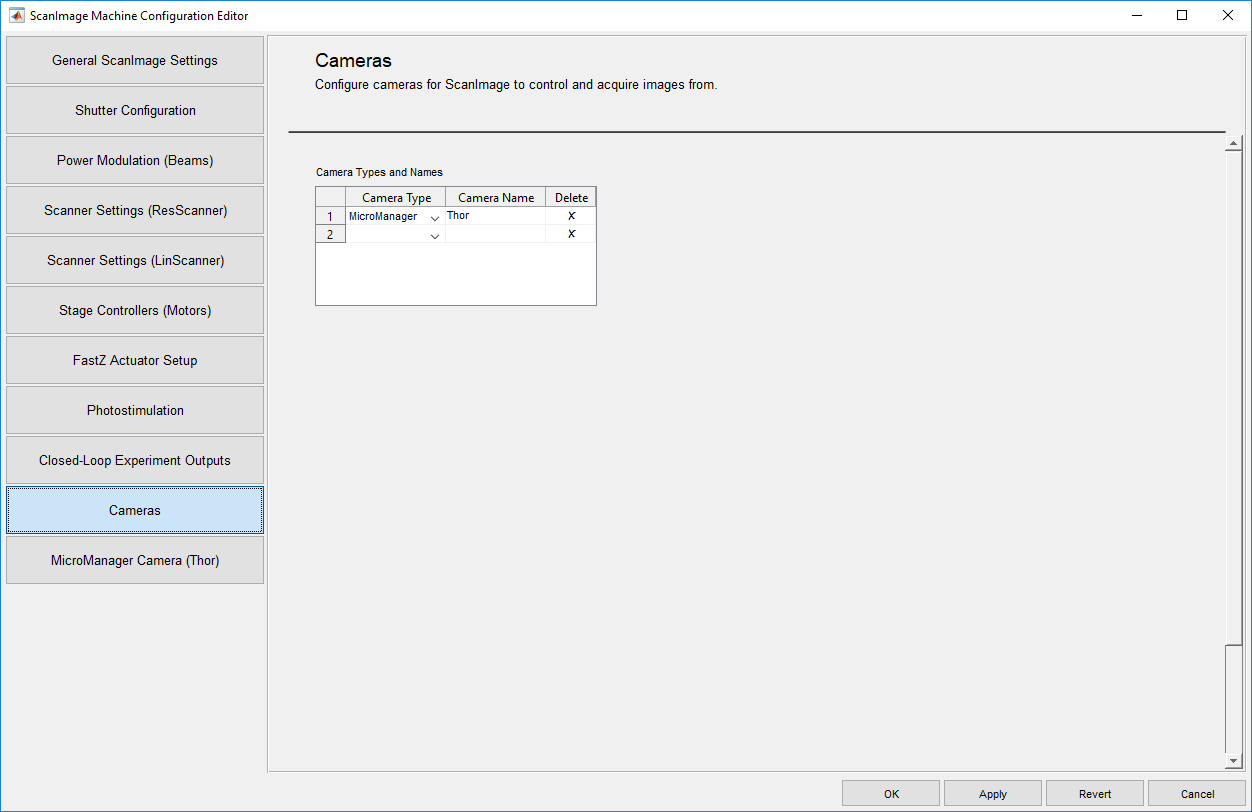Open General ScanImage Settings page

click(135, 61)
